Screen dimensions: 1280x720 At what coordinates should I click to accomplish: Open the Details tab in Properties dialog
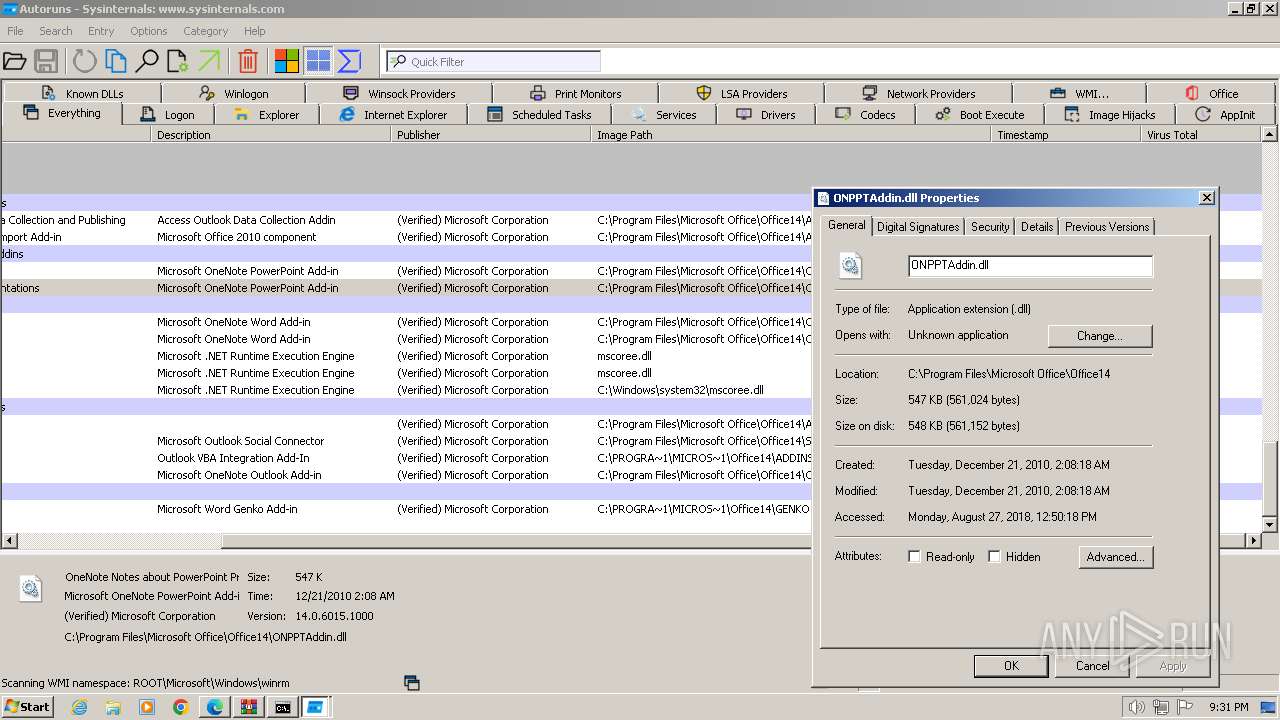1037,227
